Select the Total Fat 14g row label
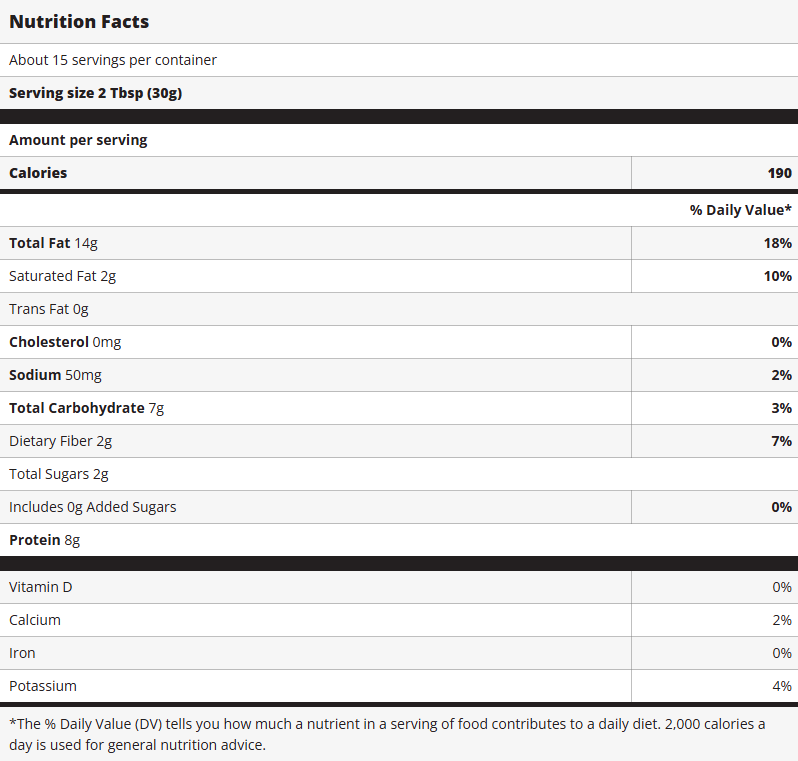Image resolution: width=798 pixels, height=761 pixels. point(53,243)
